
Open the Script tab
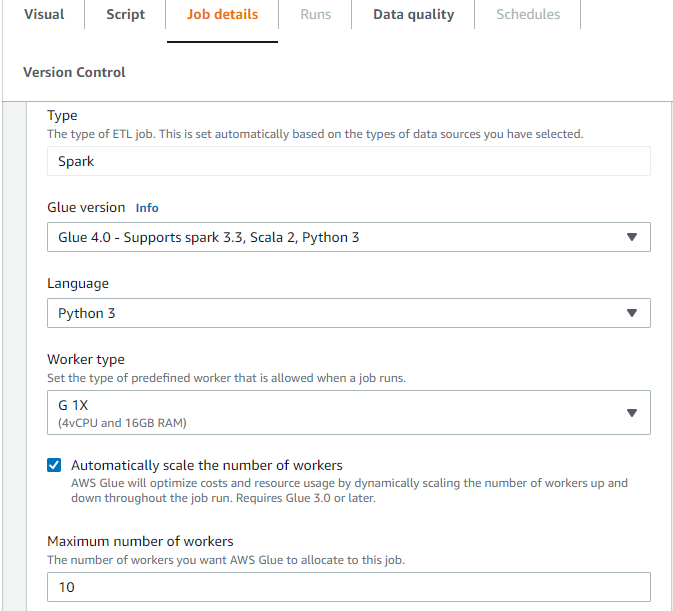[x=125, y=15]
